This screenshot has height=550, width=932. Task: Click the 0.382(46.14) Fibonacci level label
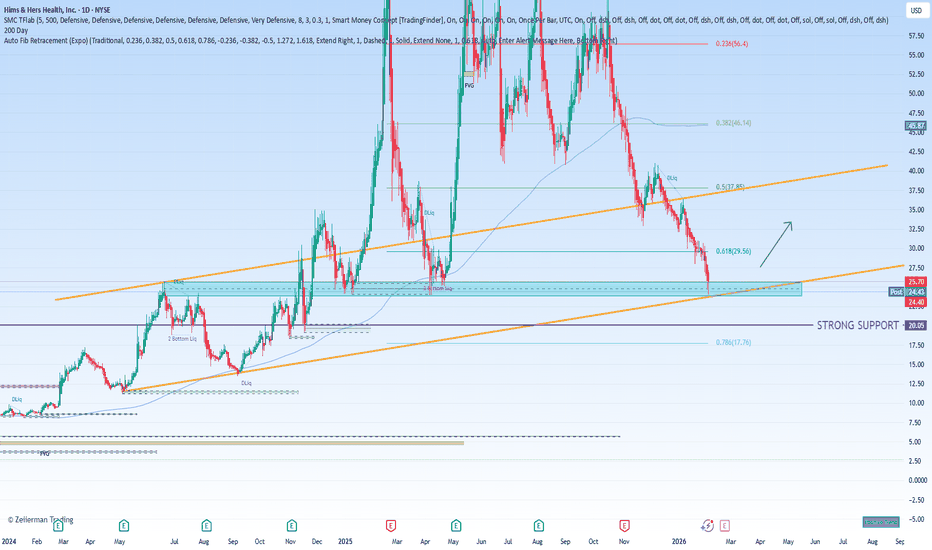733,123
